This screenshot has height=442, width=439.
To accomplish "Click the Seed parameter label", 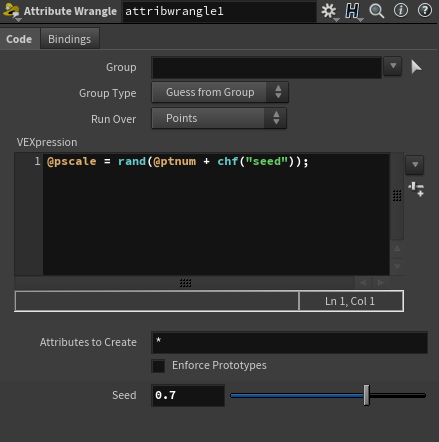I will 124,395.
